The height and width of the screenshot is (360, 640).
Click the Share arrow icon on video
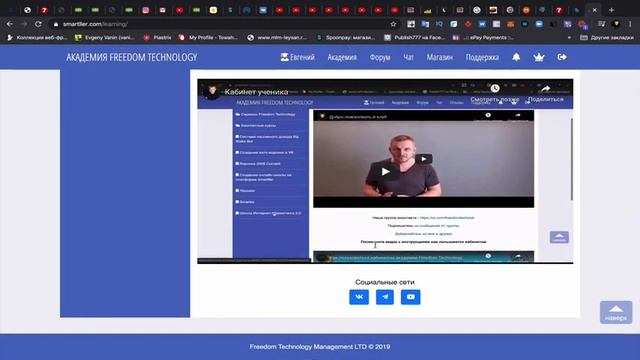pos(545,89)
